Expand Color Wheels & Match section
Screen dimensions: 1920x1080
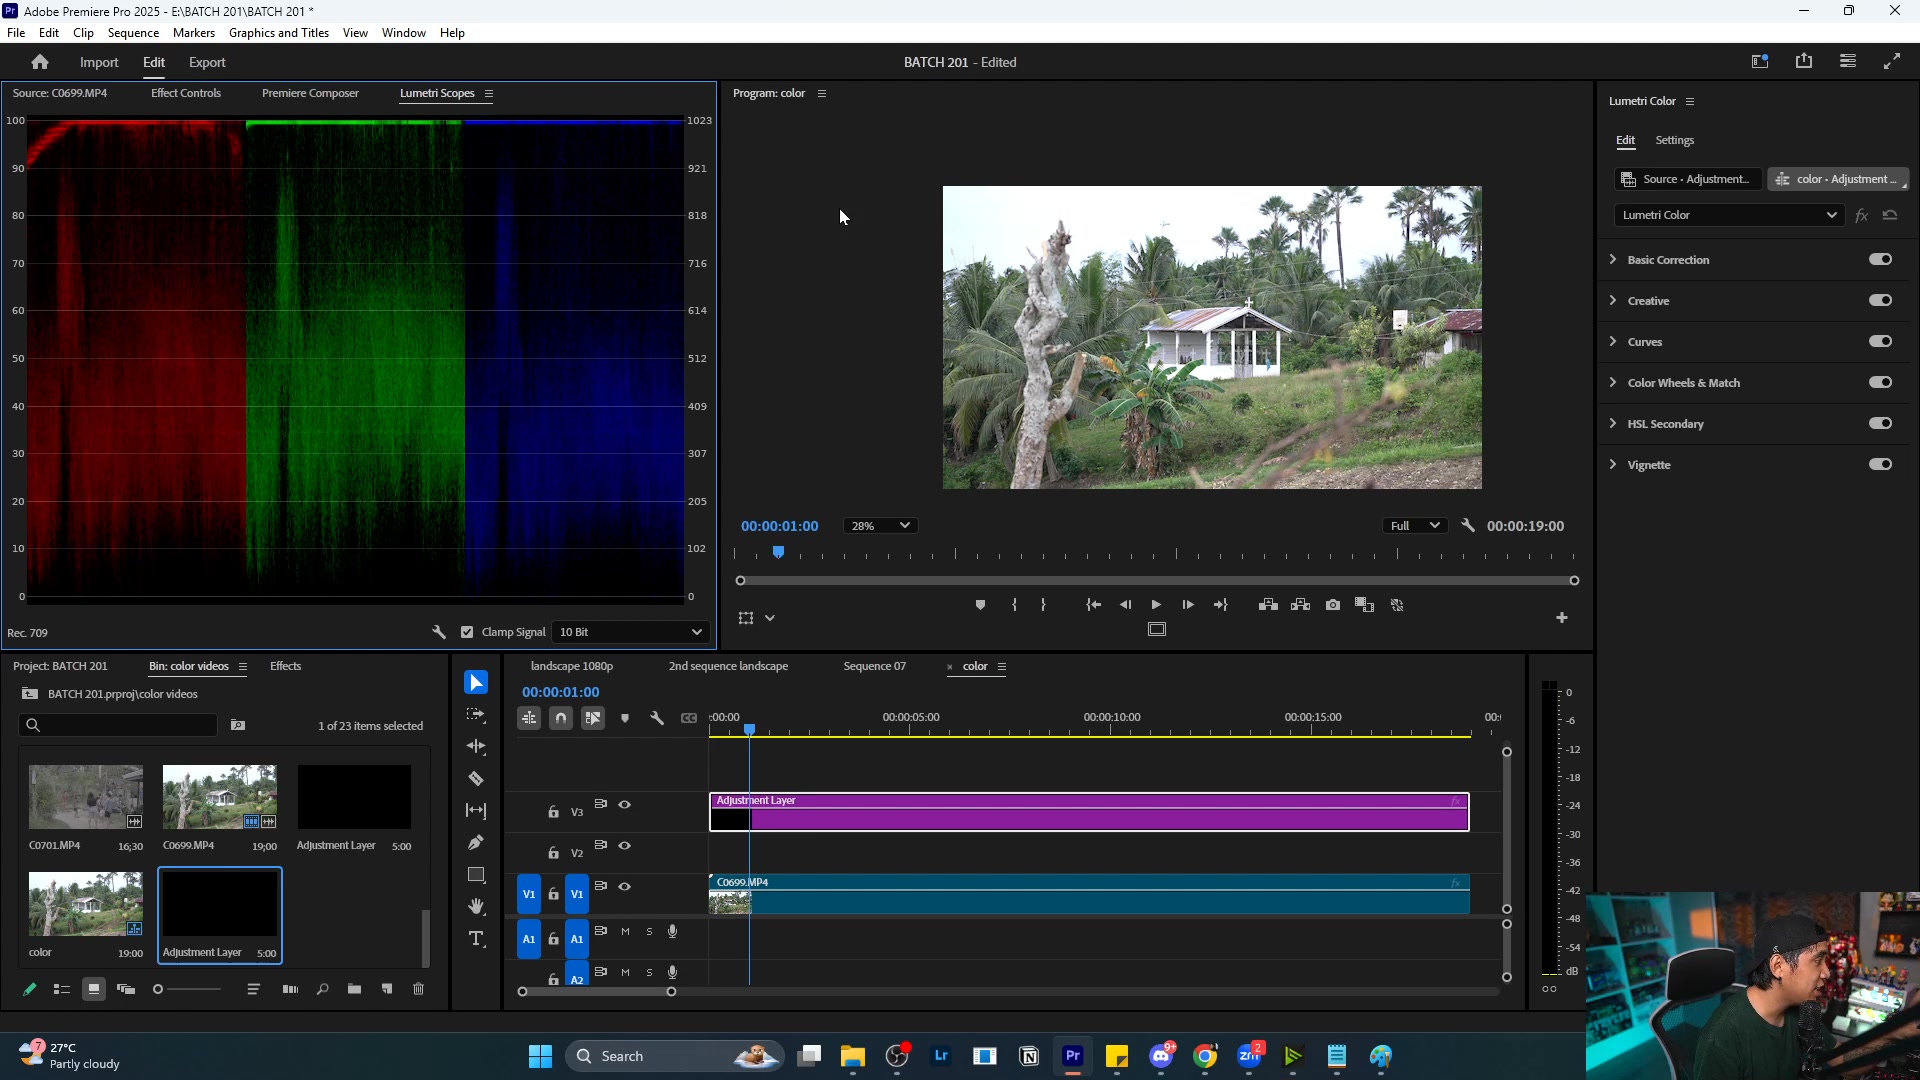1612,383
